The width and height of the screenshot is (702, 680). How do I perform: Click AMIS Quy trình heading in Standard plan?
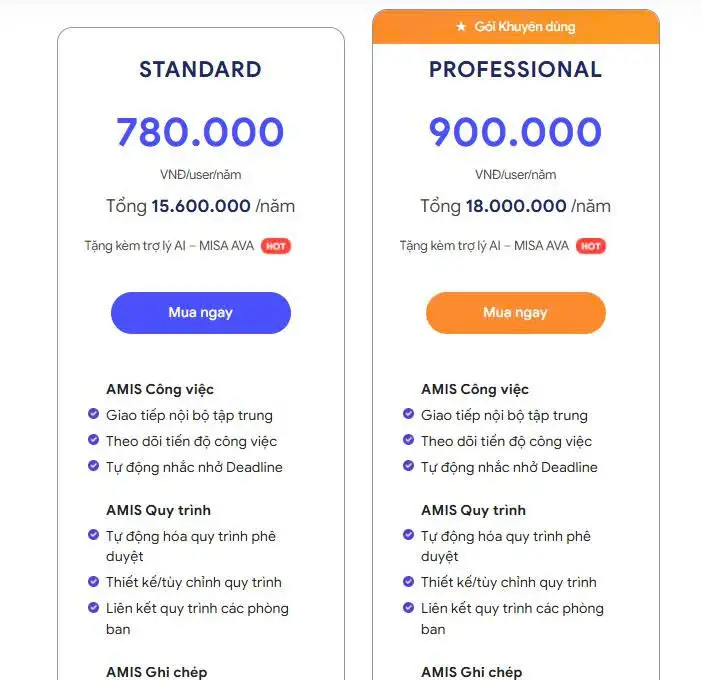158,510
